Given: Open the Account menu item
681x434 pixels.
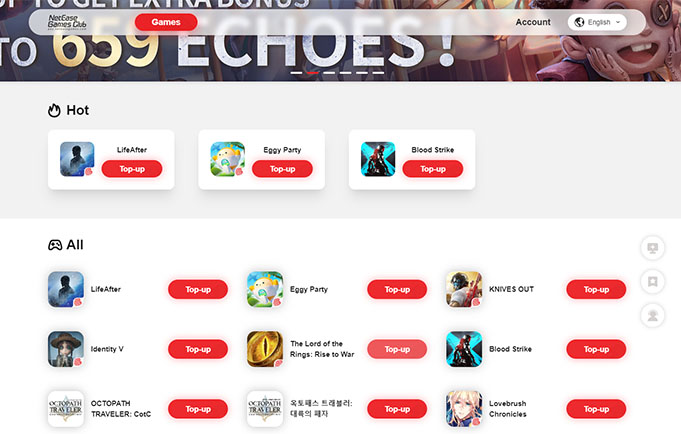Looking at the screenshot, I should 533,22.
